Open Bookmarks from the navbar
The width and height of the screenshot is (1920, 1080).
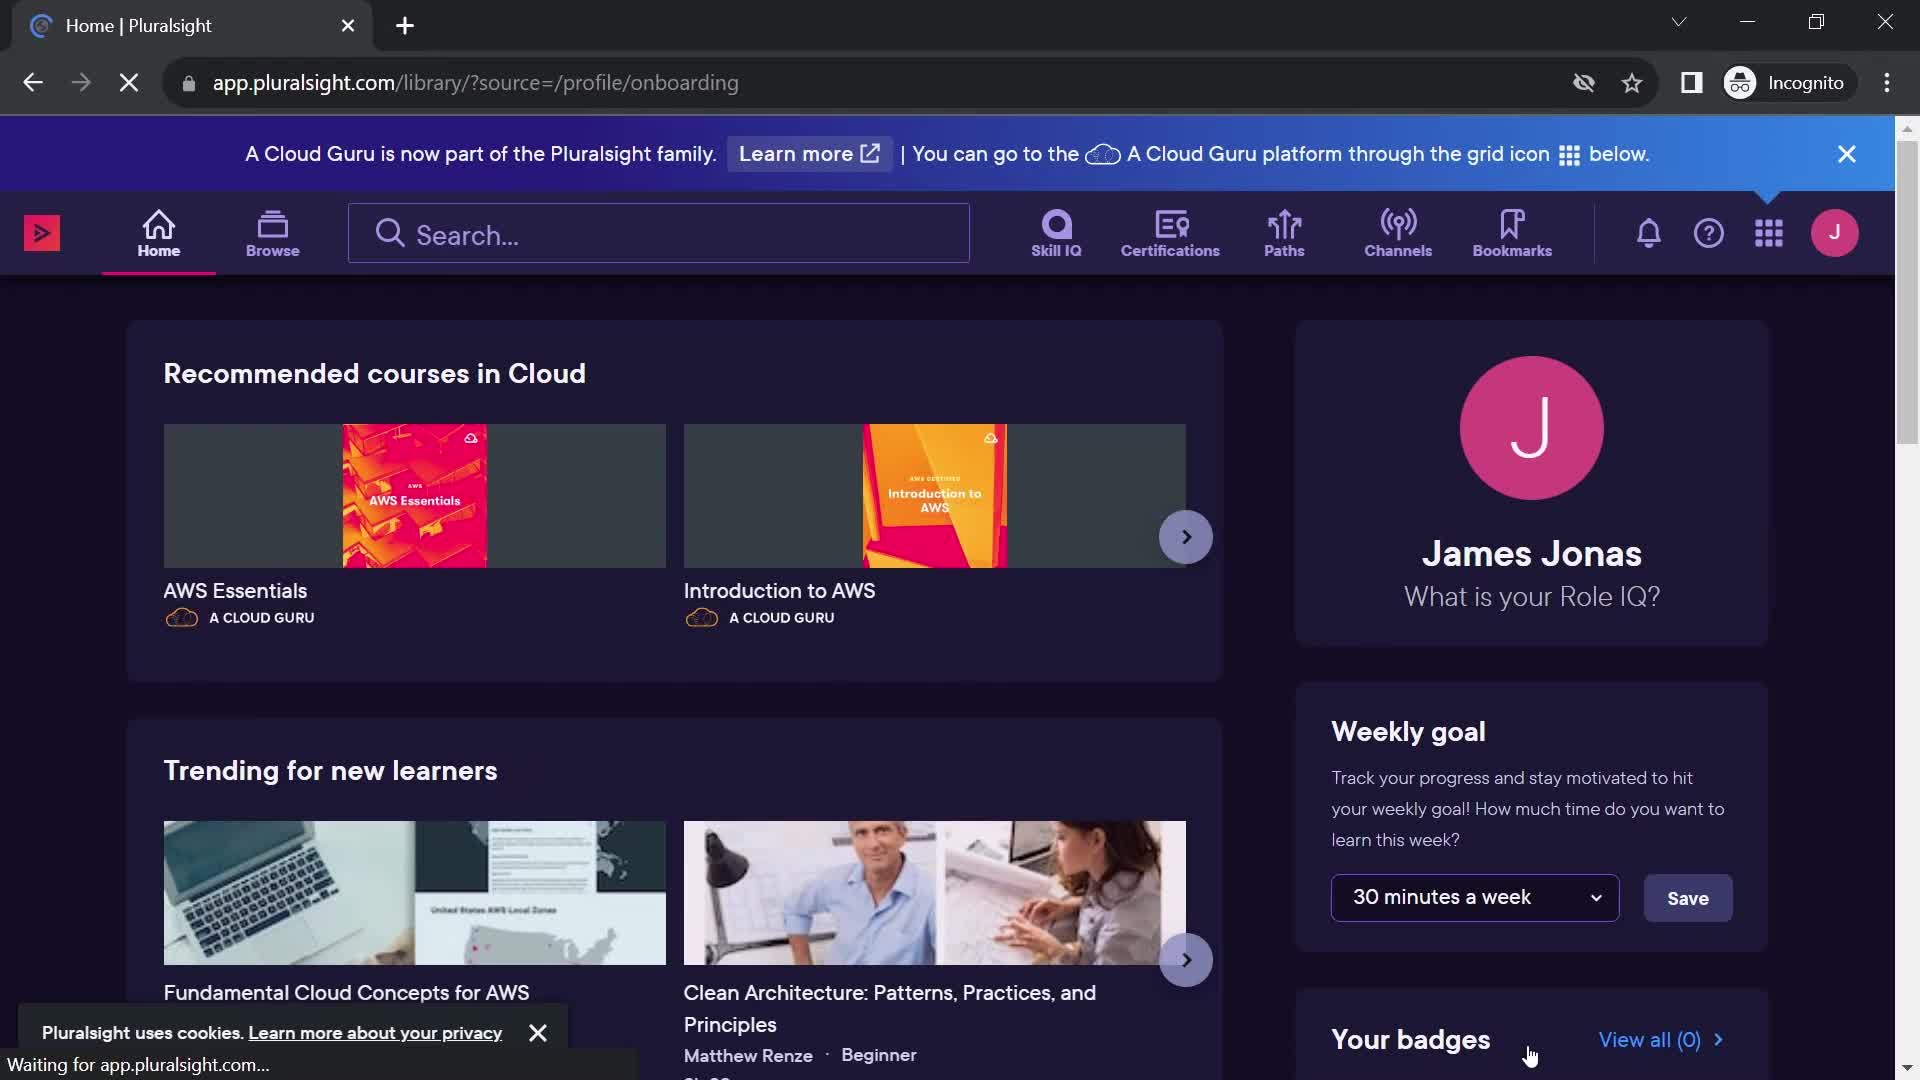(x=1512, y=234)
